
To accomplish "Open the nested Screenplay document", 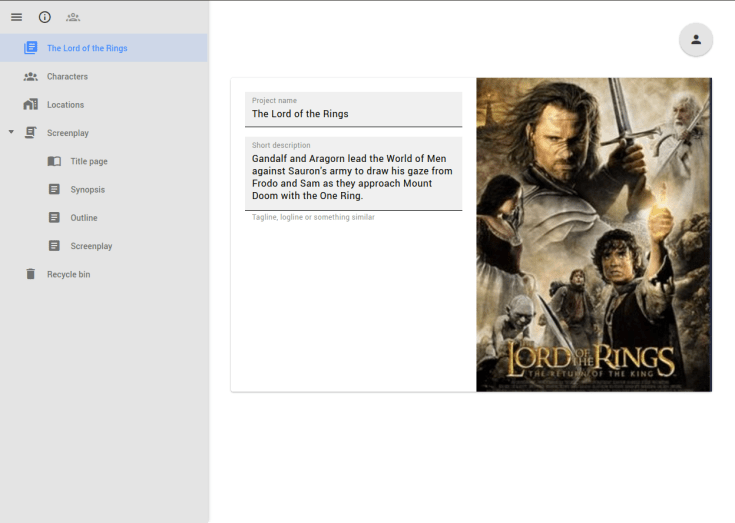I will pos(91,246).
